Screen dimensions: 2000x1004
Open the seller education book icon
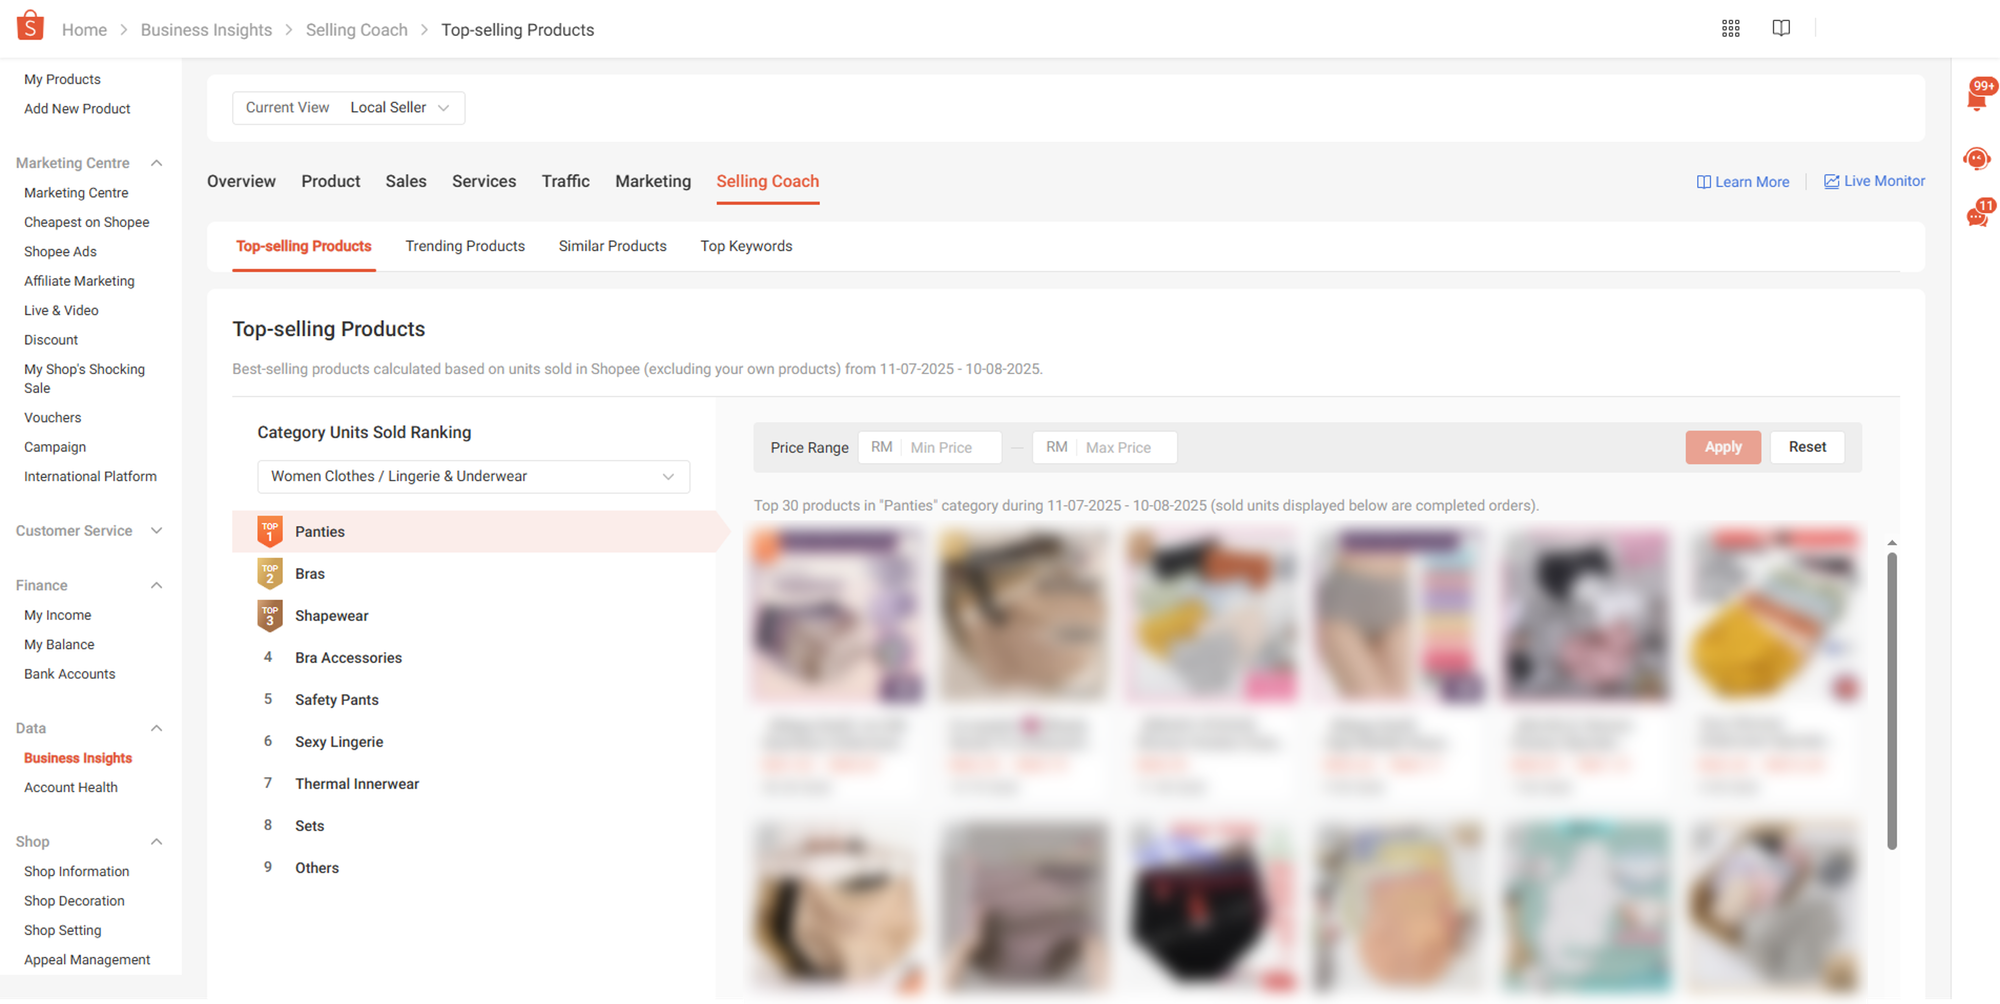pyautogui.click(x=1781, y=28)
